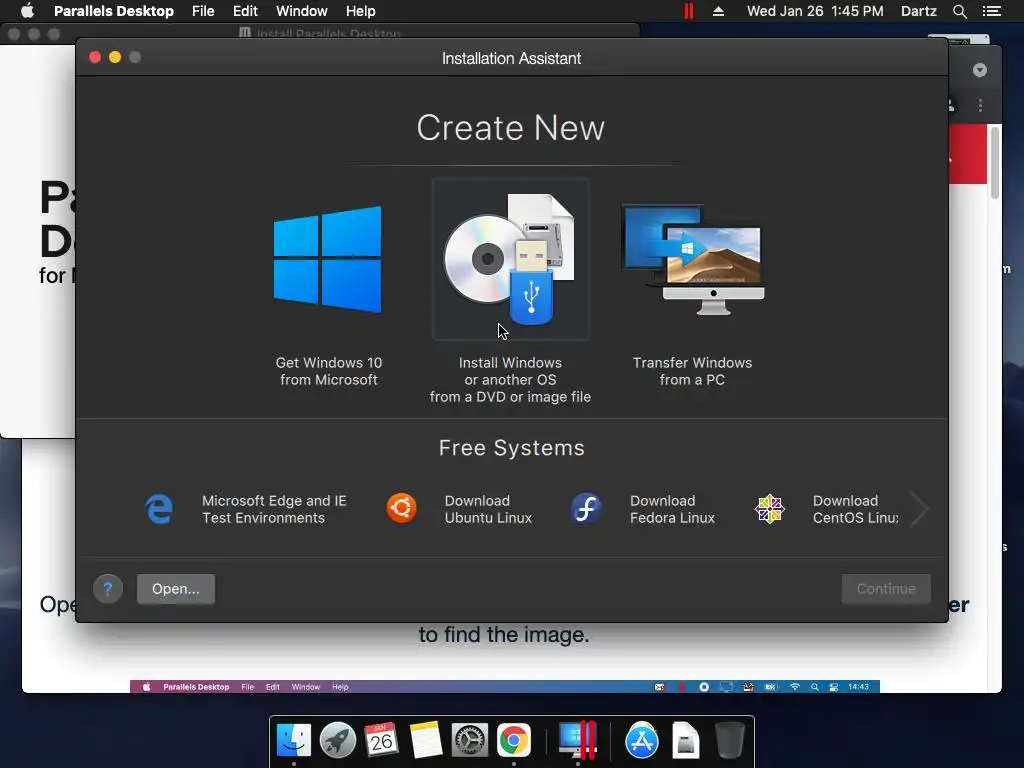Click the Dartz user name in menu bar
The width and height of the screenshot is (1024, 768).
tap(918, 11)
